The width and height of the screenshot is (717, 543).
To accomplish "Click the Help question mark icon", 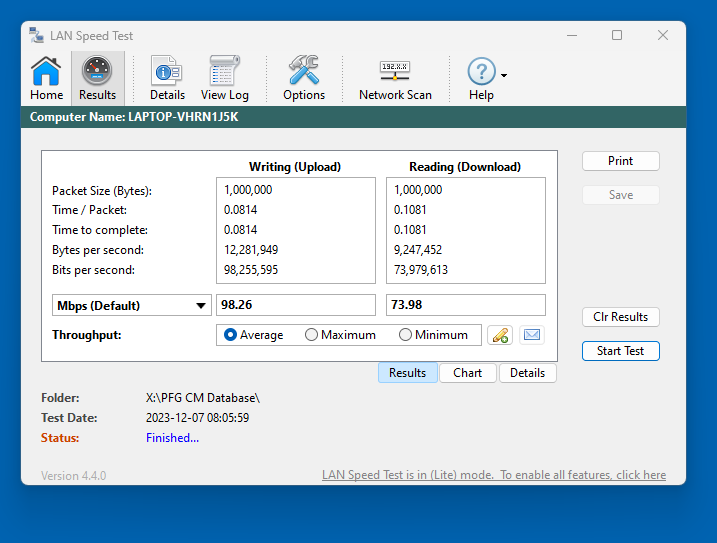I will [x=481, y=72].
